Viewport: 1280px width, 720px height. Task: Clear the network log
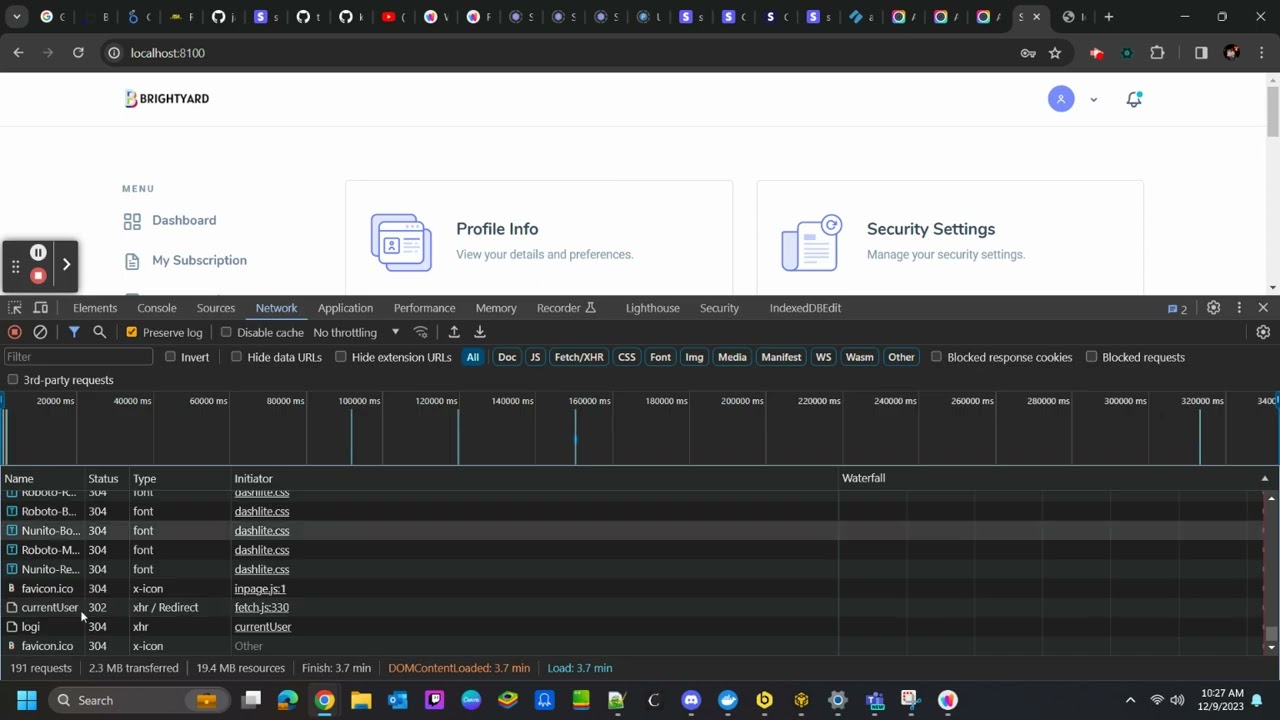(x=40, y=332)
